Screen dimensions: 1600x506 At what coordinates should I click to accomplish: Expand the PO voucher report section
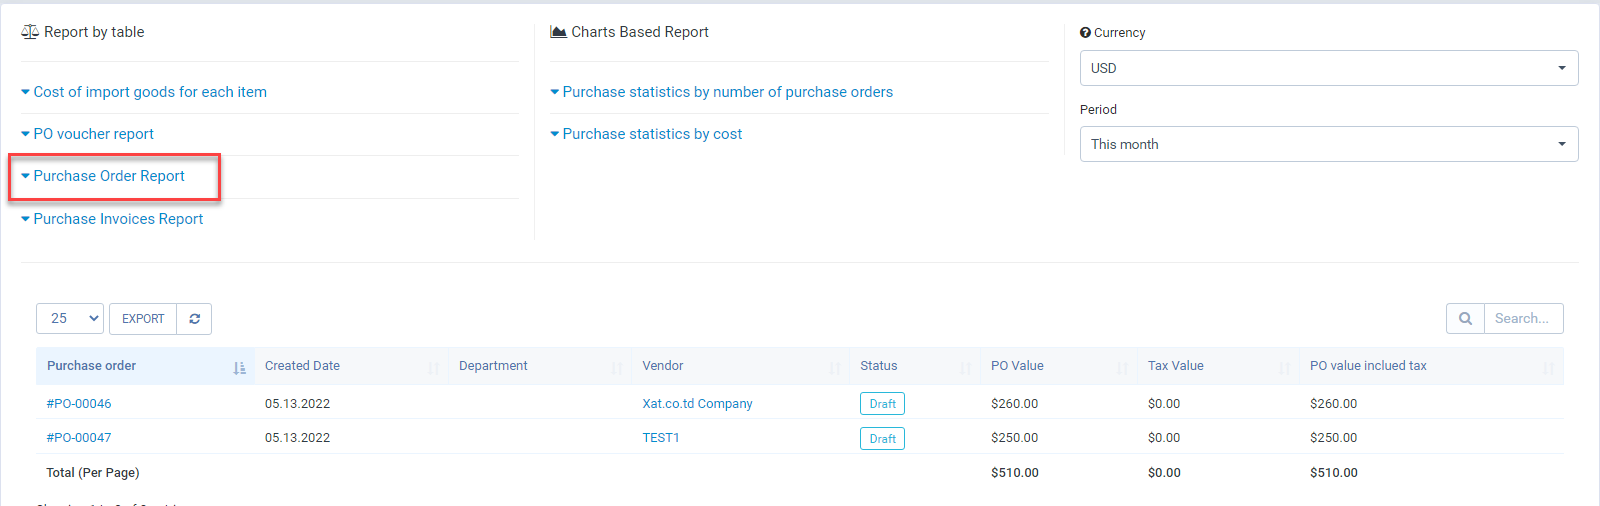[93, 134]
